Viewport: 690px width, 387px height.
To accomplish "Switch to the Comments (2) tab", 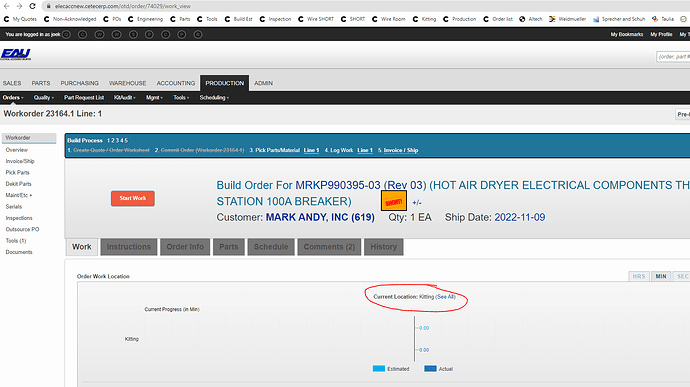I will pos(329,247).
